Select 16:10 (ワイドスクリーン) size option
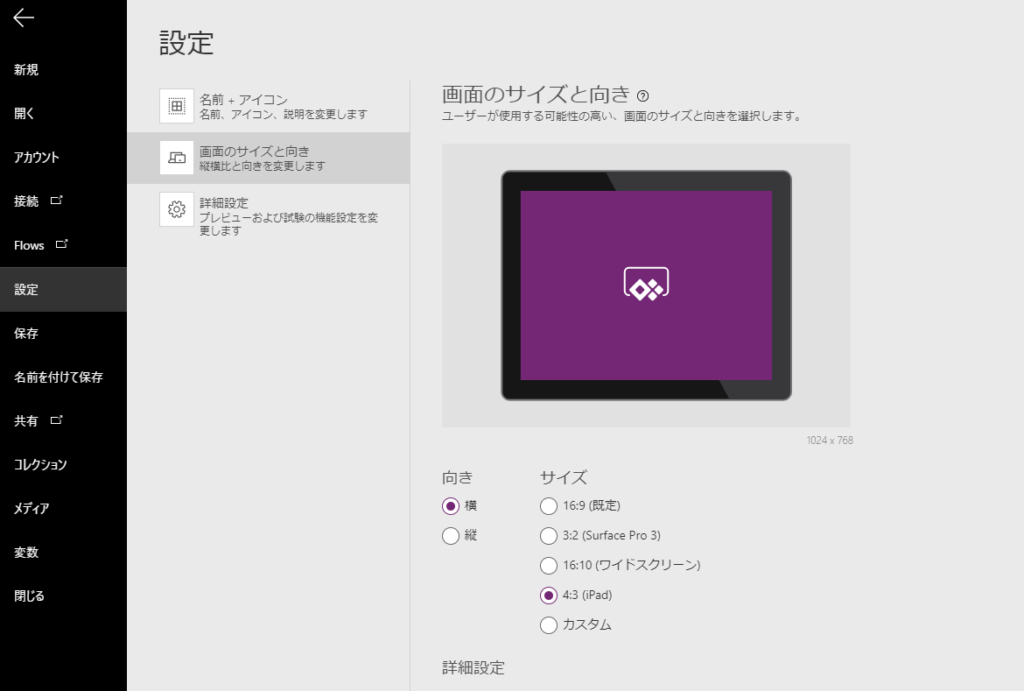This screenshot has height=691, width=1024. point(548,565)
